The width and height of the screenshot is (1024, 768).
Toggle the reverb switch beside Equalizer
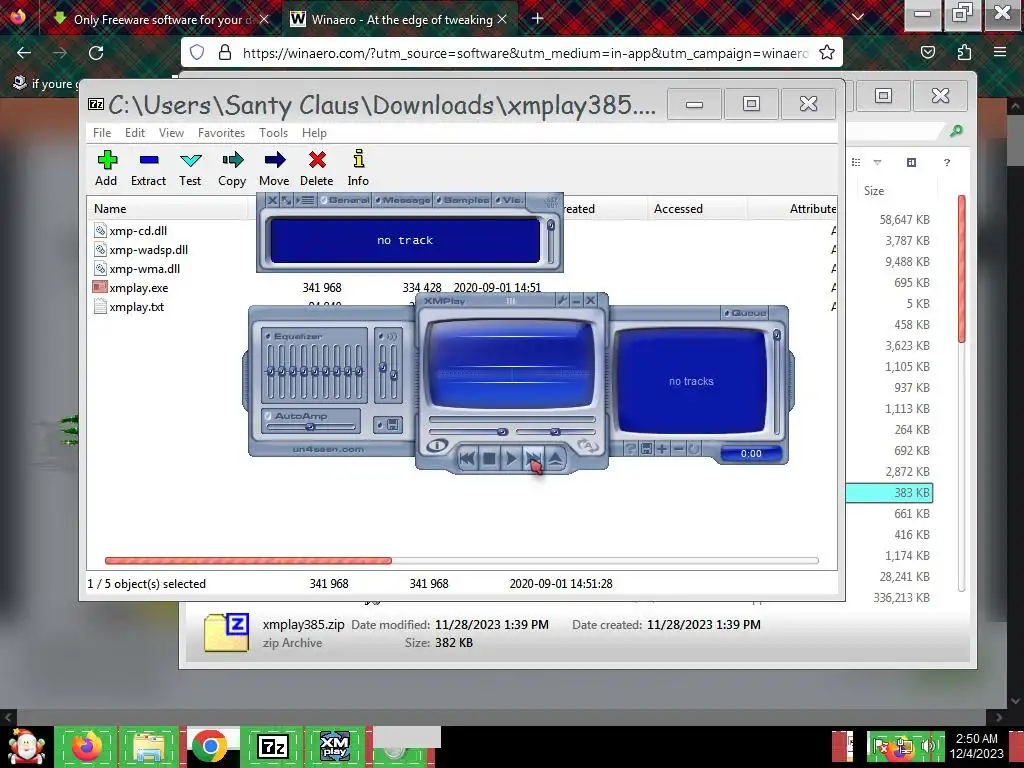click(382, 336)
